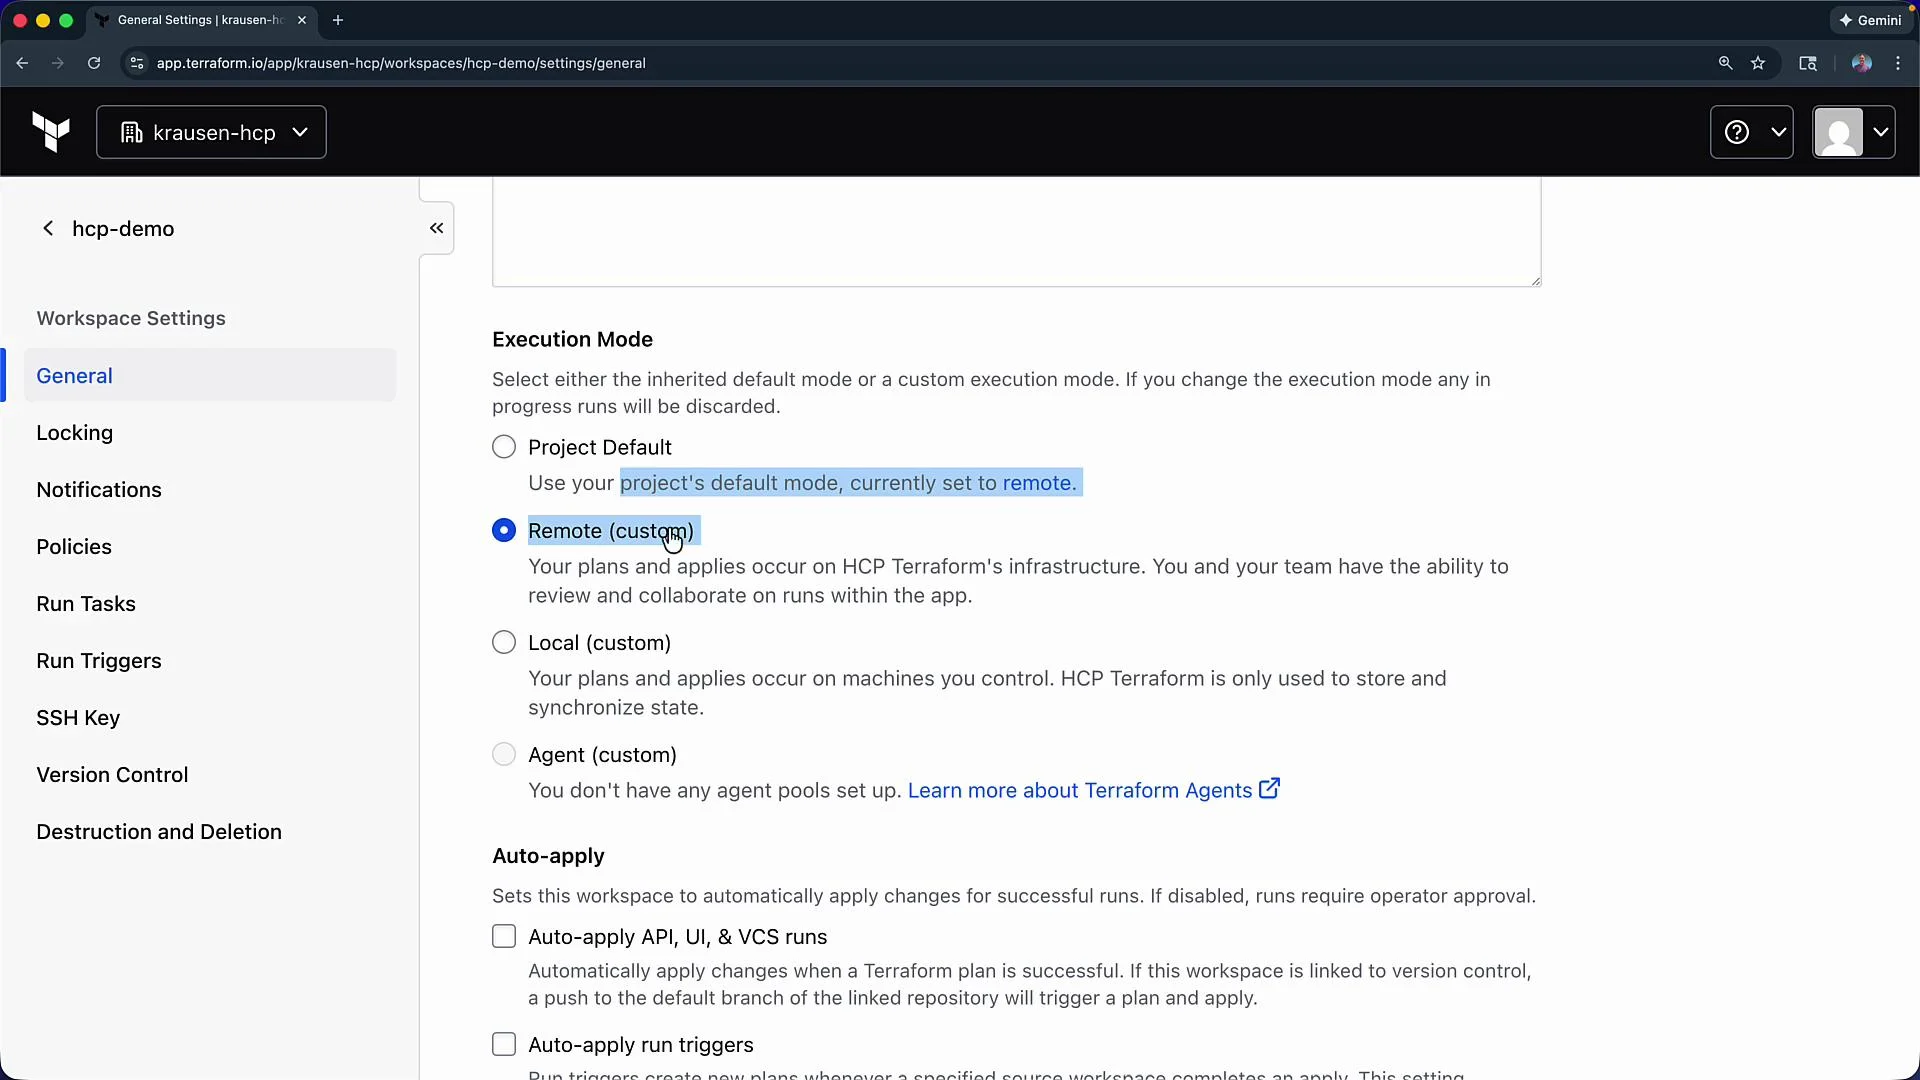Close the General Settings tab
The width and height of the screenshot is (1920, 1080).
[302, 20]
